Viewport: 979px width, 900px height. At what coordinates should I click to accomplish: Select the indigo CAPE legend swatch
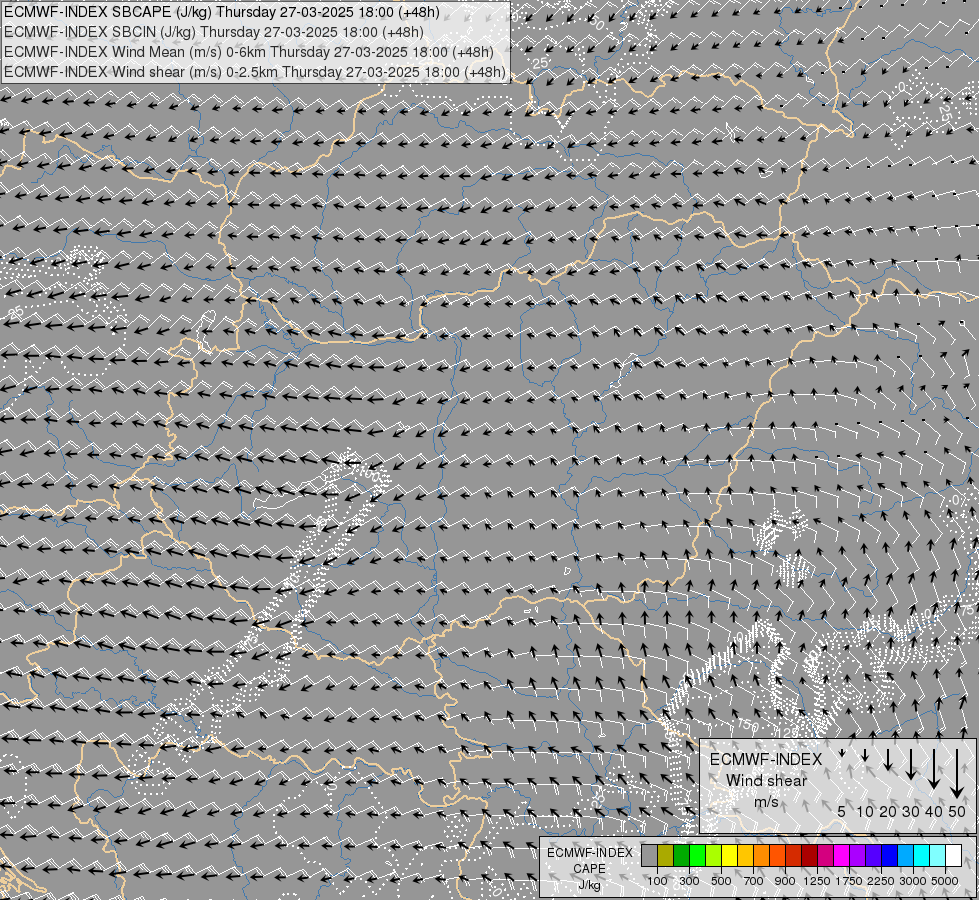pyautogui.click(x=873, y=855)
